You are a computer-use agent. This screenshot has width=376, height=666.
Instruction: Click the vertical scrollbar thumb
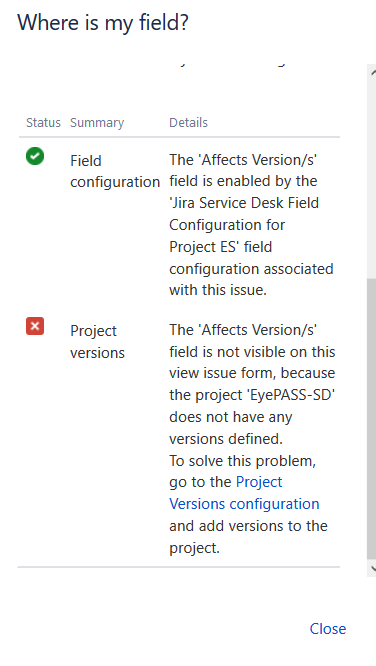point(371,418)
